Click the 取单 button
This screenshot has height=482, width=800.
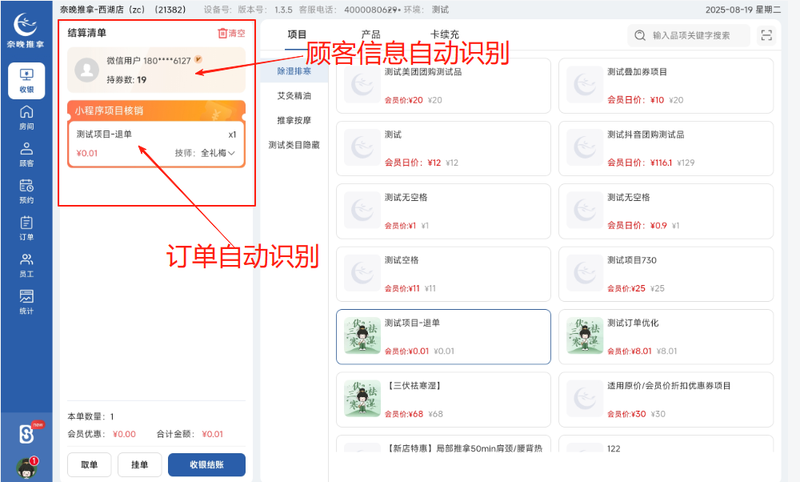click(x=89, y=465)
